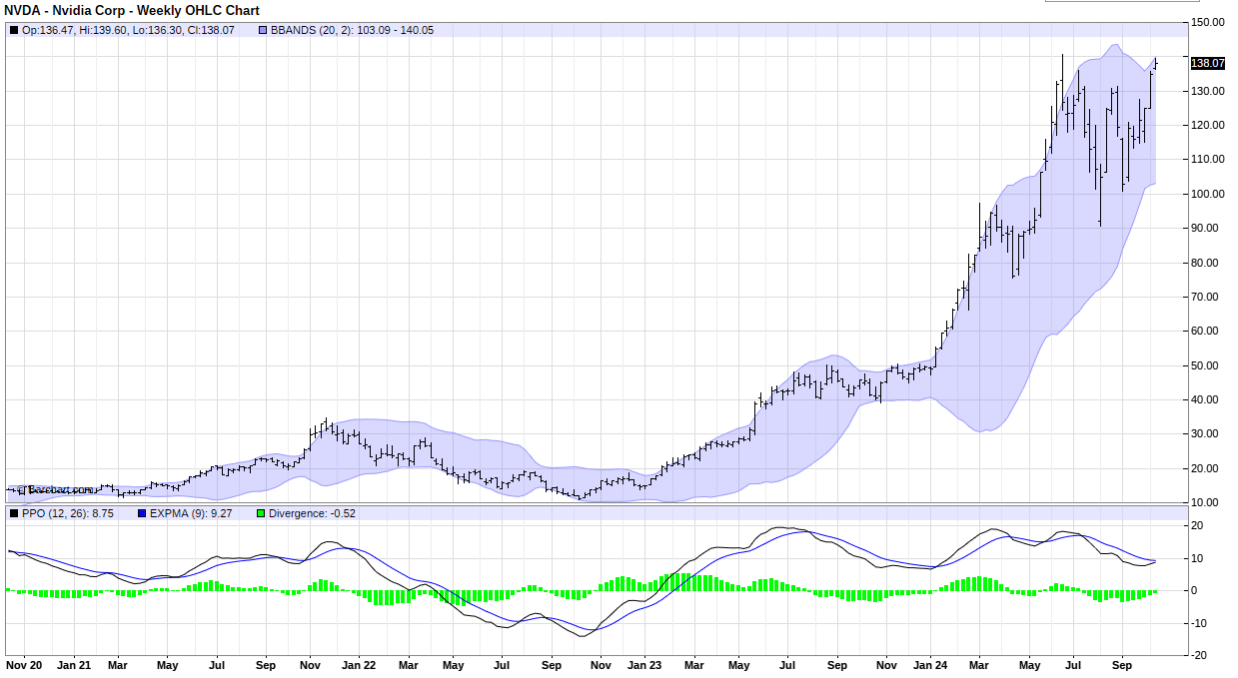The image size is (1238, 678).
Task: Click the 90.00 price axis label
Action: 1207,228
